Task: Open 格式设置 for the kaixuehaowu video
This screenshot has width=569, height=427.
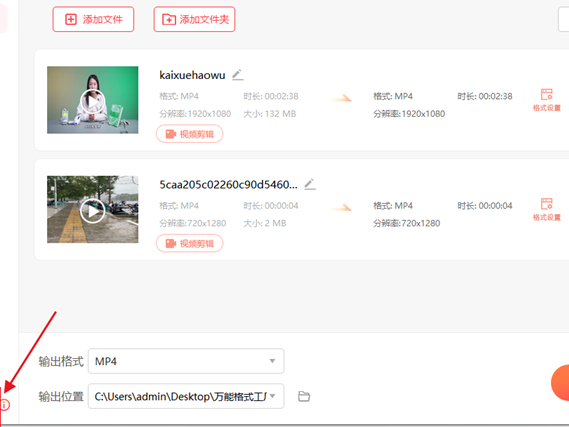Action: 547,100
